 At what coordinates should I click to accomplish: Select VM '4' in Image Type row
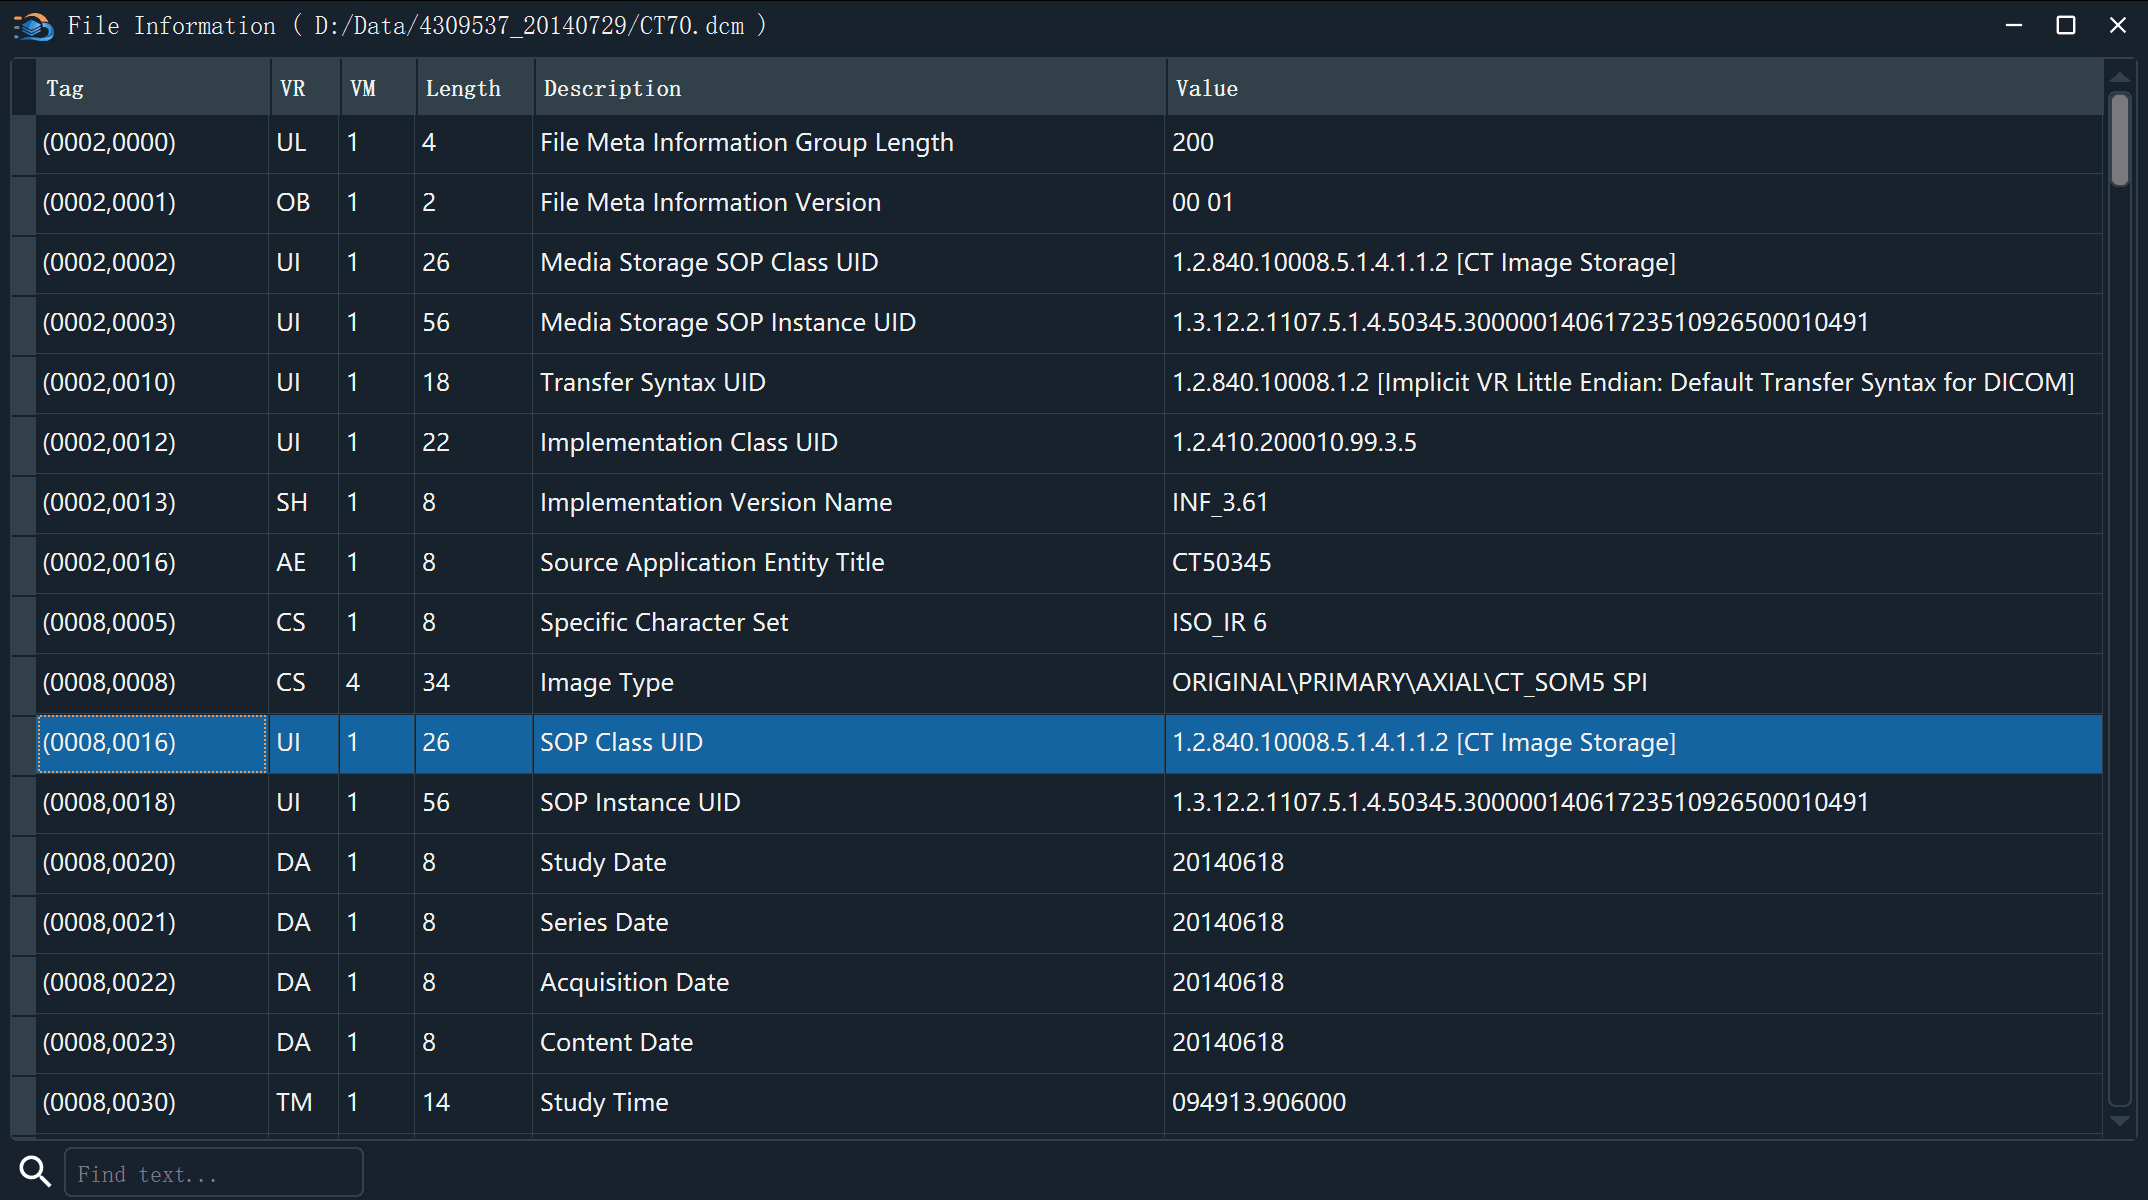tap(377, 683)
